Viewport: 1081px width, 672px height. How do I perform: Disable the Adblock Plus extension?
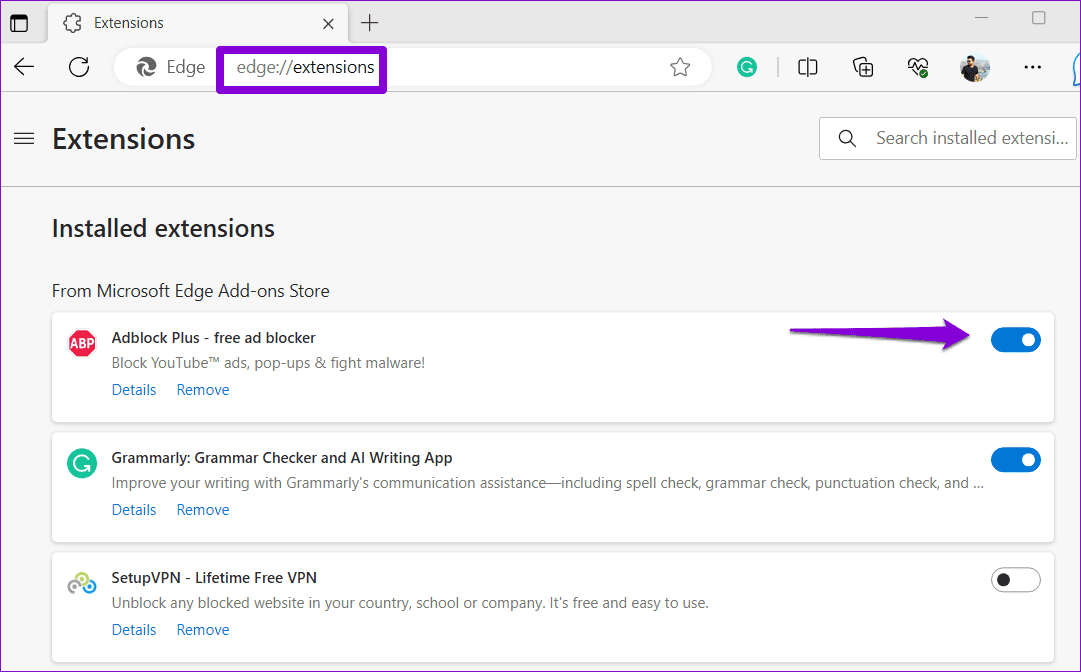point(1016,340)
